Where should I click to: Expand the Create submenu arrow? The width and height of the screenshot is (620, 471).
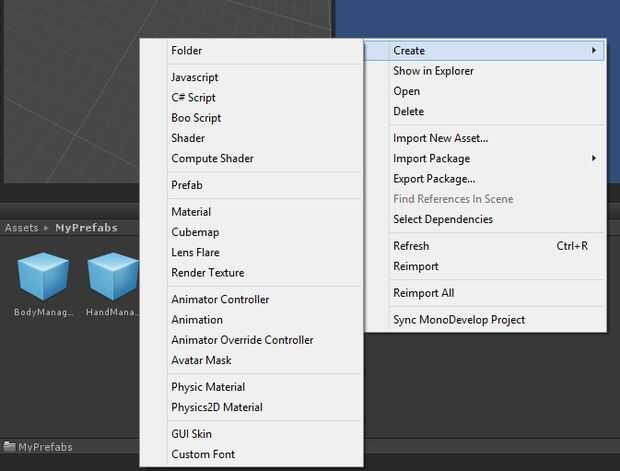(x=594, y=51)
